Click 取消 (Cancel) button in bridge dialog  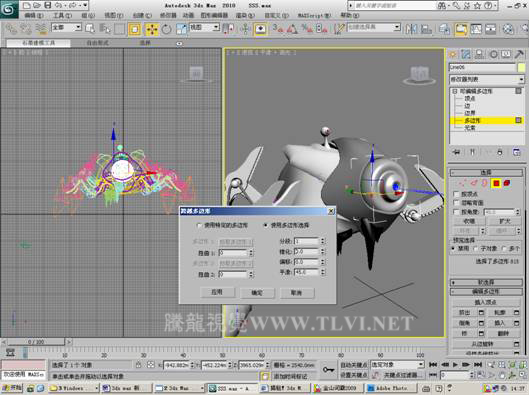coord(297,293)
